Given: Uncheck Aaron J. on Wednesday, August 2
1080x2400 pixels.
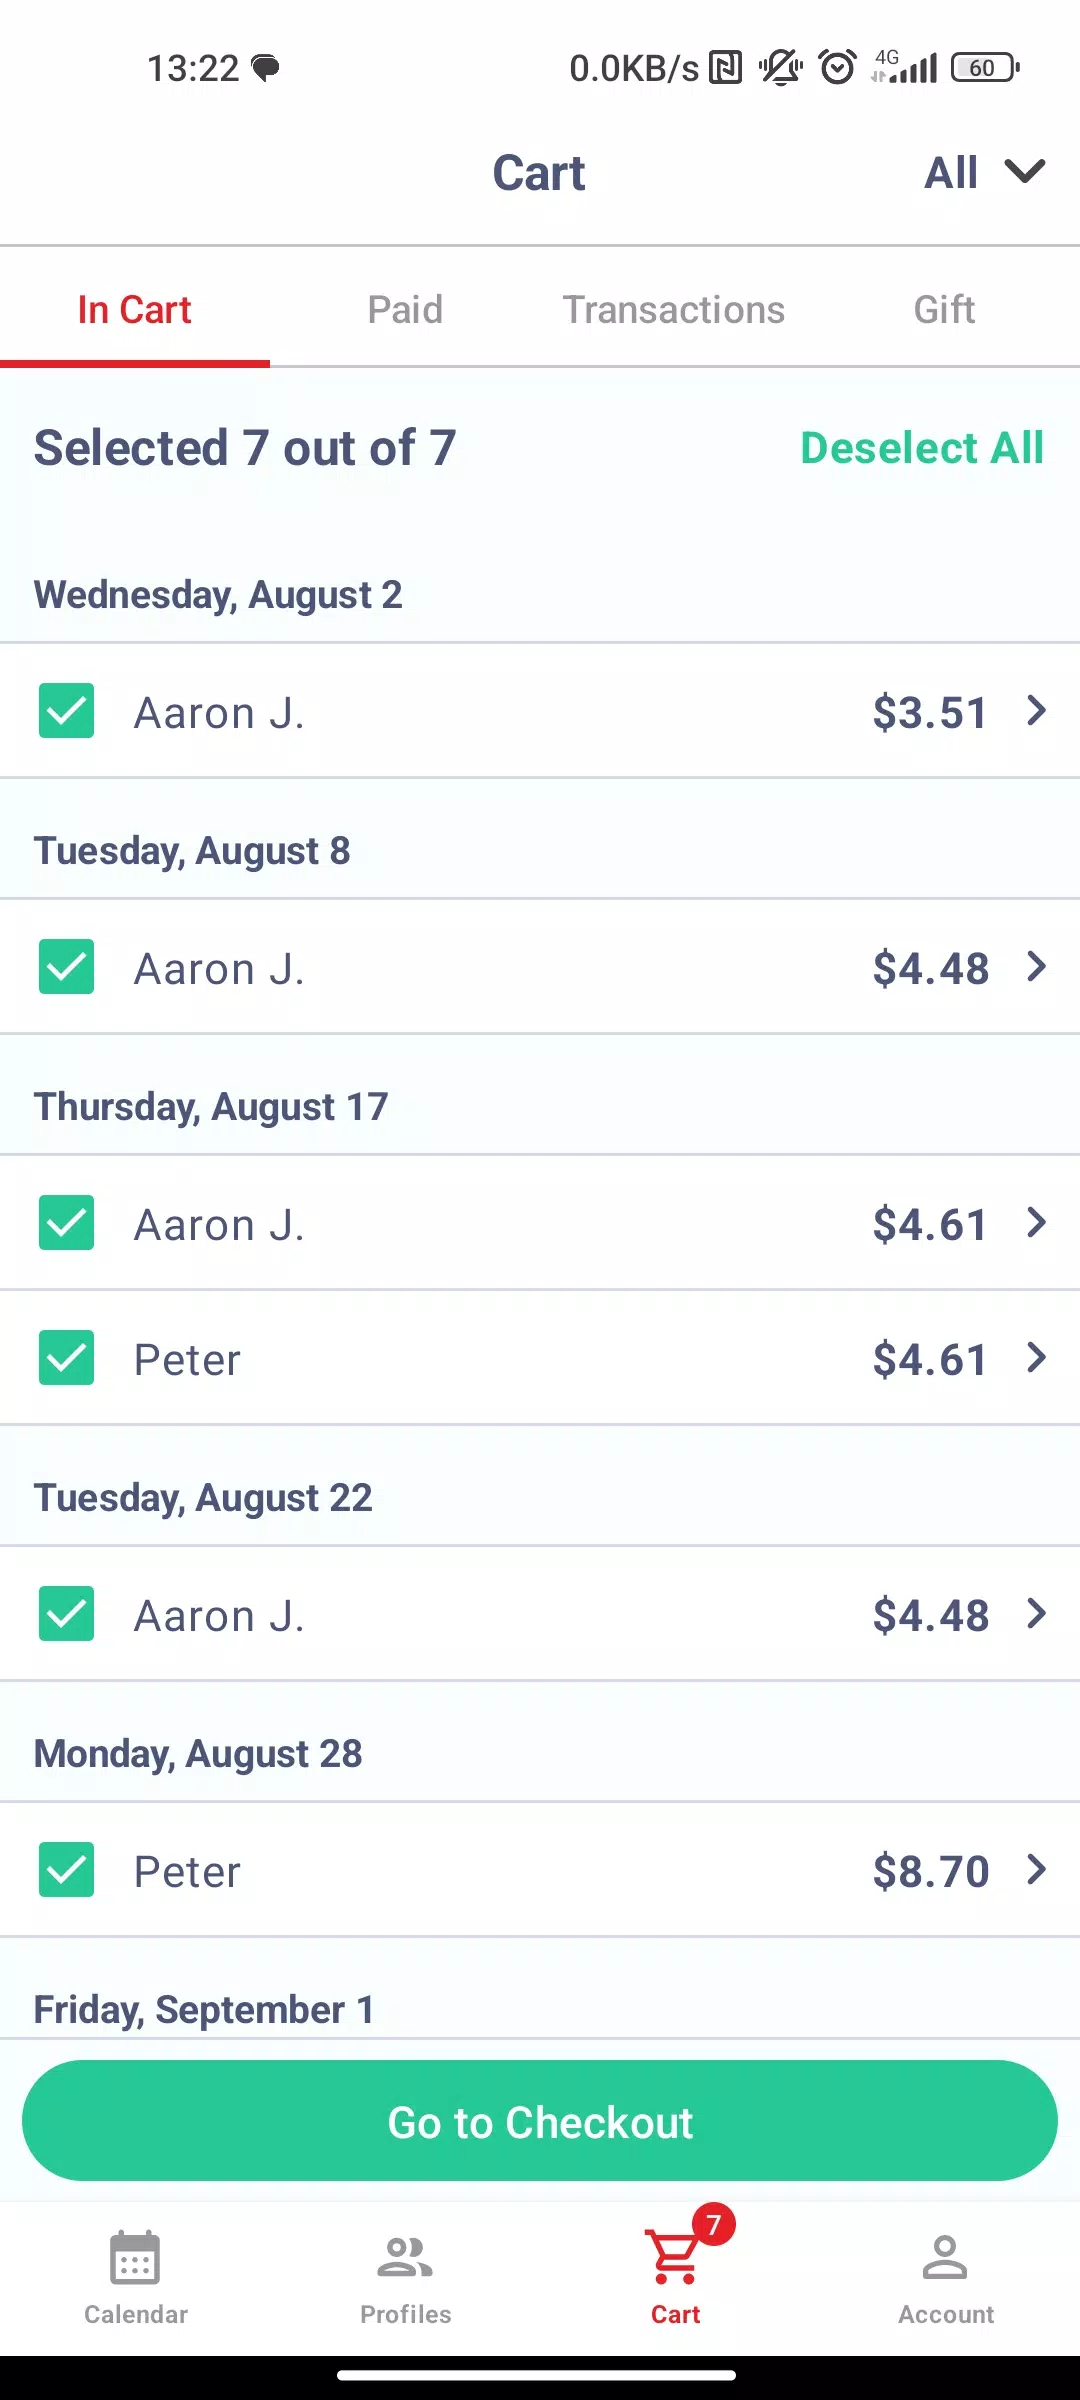Looking at the screenshot, I should coord(66,711).
